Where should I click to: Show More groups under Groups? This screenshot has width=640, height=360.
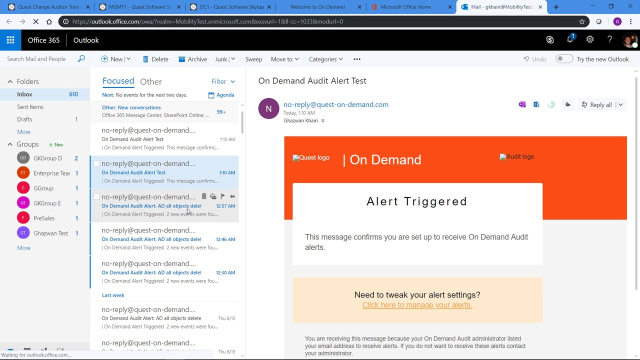(24, 248)
